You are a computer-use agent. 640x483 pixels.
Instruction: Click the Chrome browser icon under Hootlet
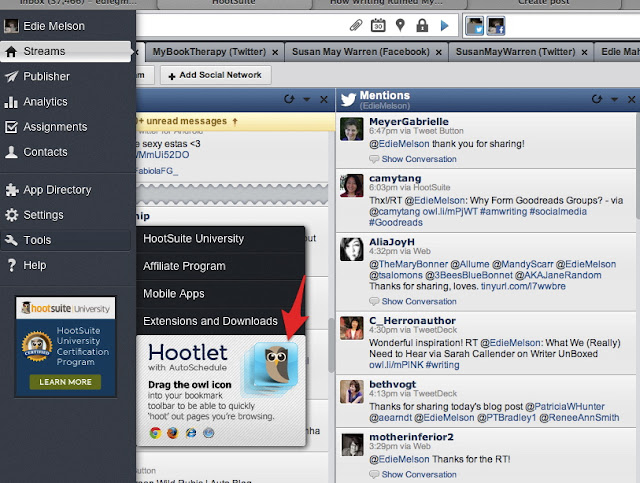coord(155,433)
